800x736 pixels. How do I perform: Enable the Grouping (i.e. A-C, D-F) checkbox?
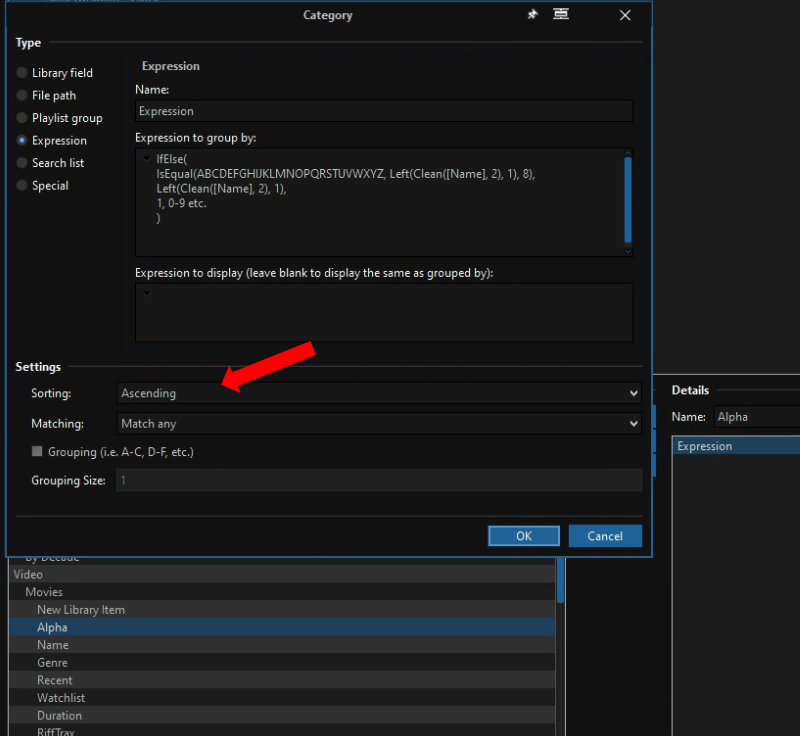pyautogui.click(x=37, y=451)
